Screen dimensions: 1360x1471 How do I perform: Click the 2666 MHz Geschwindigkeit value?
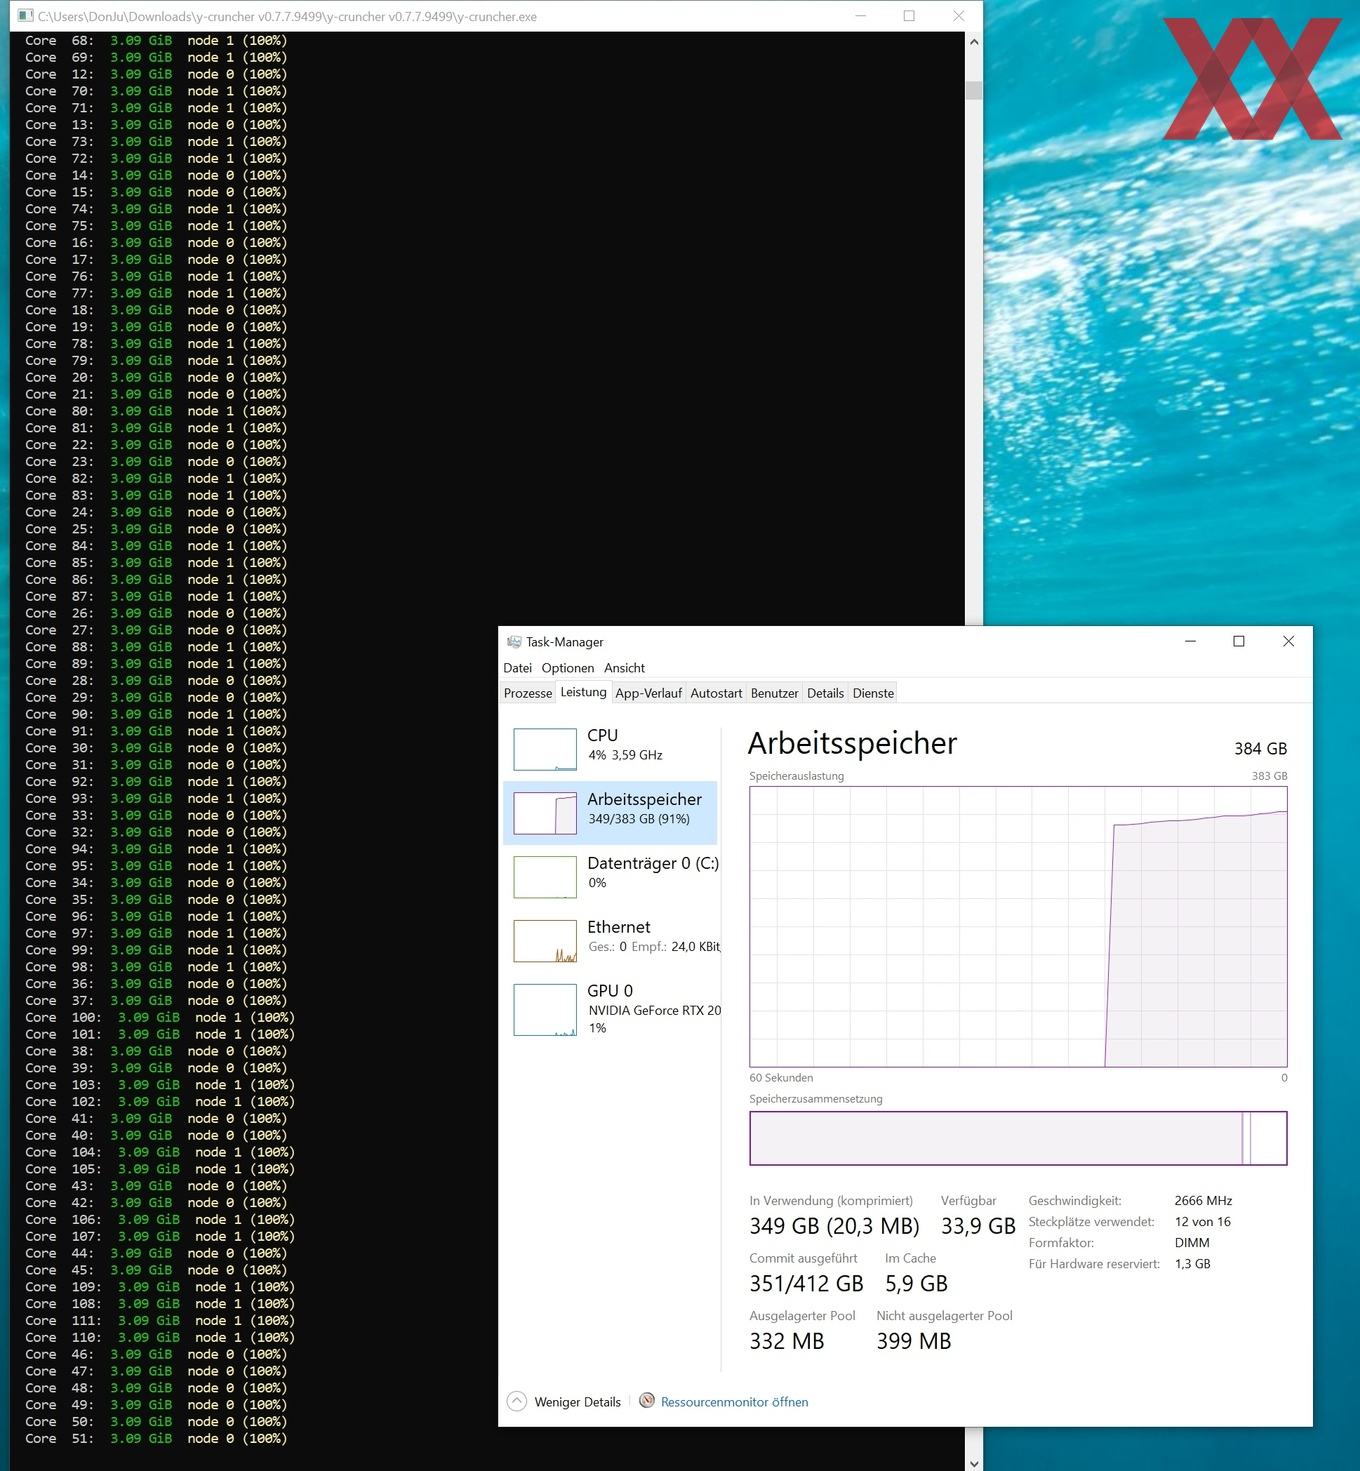pos(1203,1201)
